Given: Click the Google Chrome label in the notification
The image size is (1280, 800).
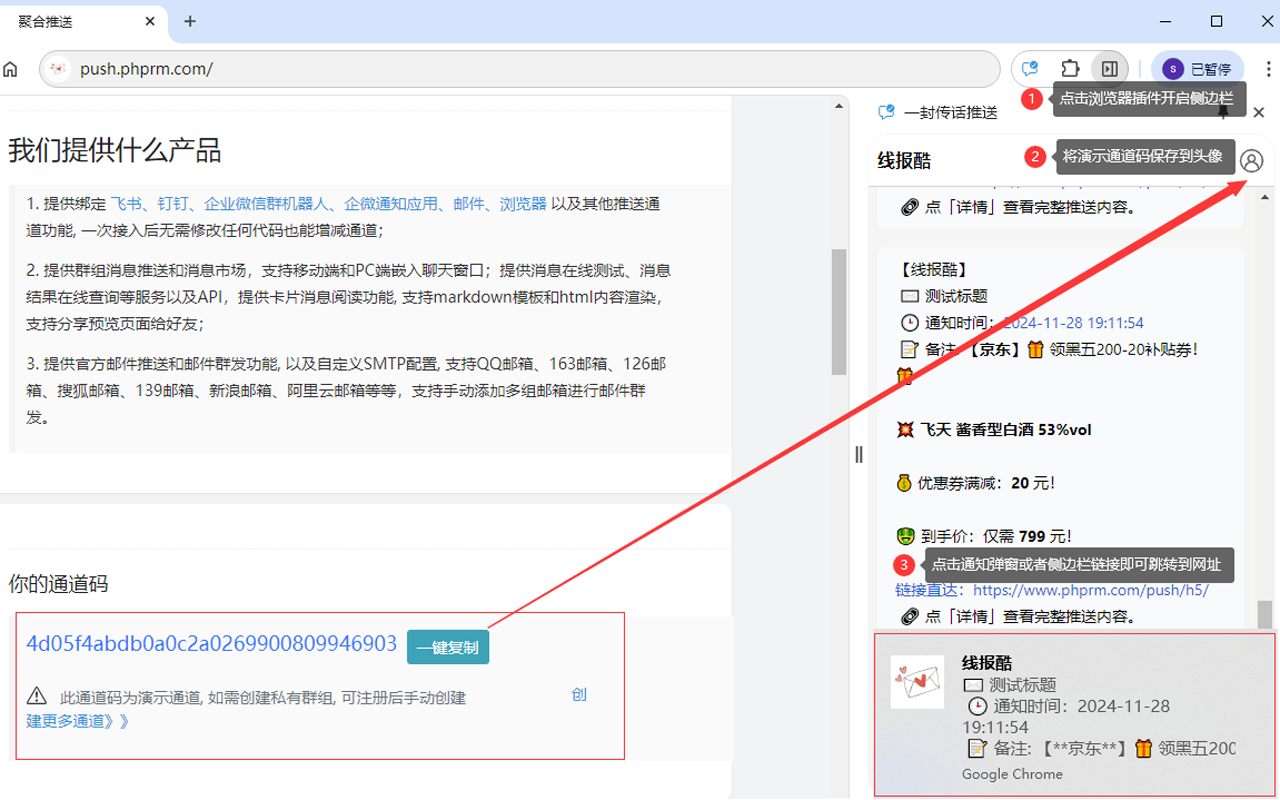Looking at the screenshot, I should coord(1012,774).
